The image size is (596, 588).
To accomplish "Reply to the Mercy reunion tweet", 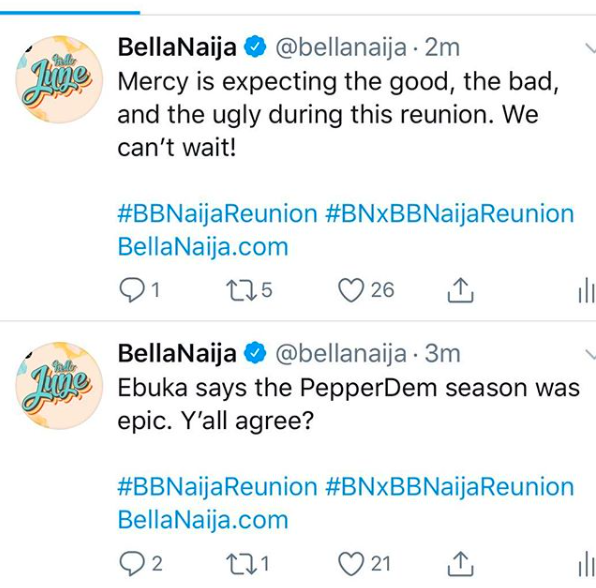I will tap(132, 290).
